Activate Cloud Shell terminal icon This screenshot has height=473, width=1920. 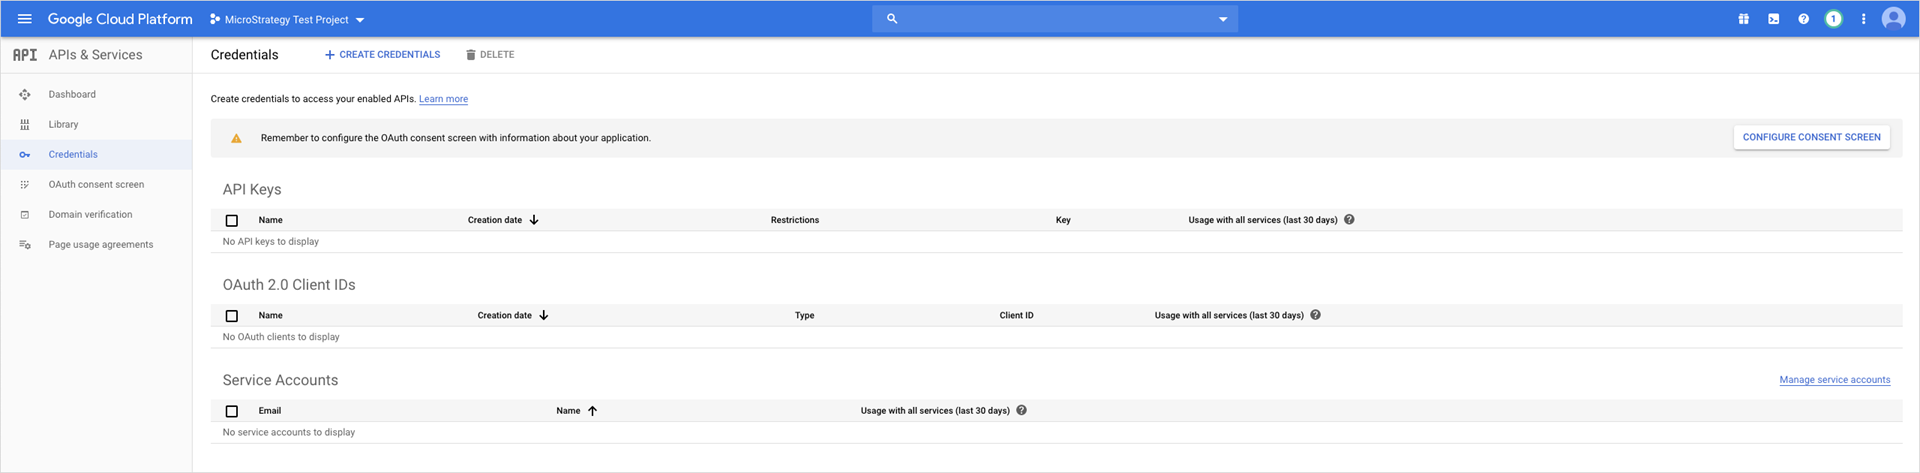pos(1773,19)
